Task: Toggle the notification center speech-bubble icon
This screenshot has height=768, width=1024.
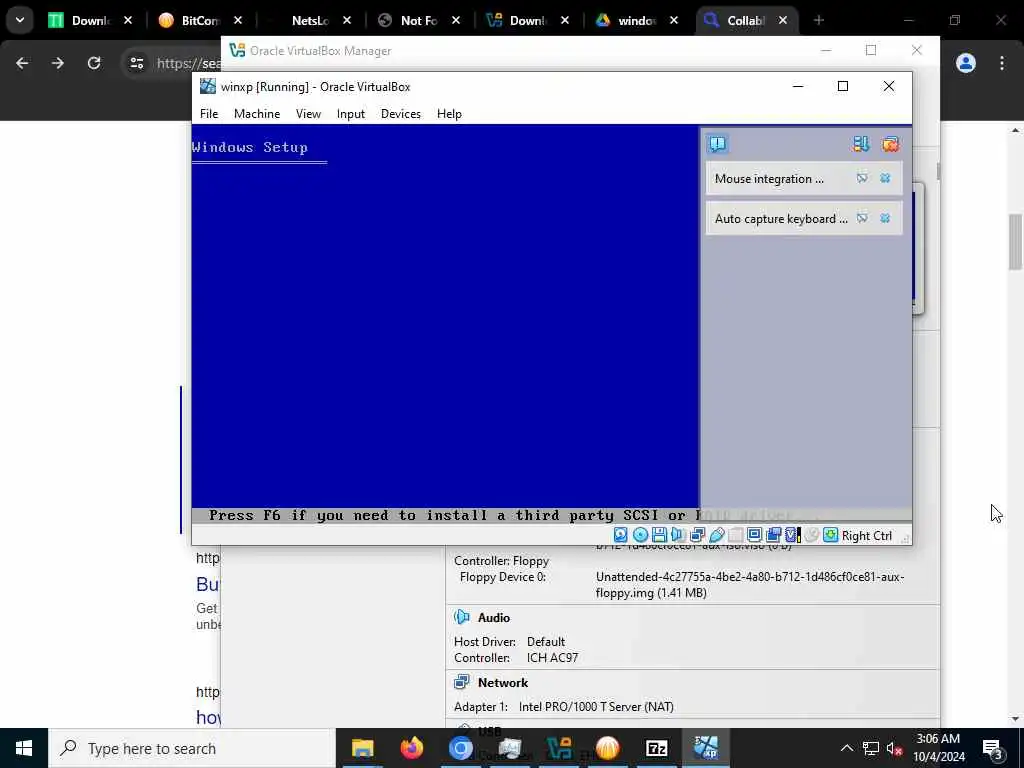Action: click(718, 144)
